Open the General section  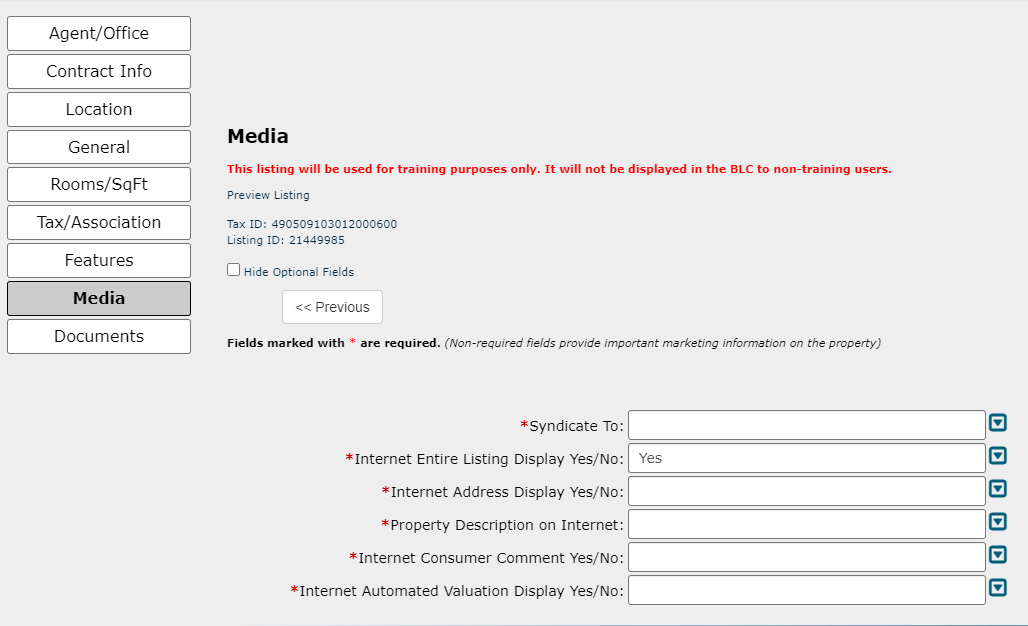click(x=99, y=147)
